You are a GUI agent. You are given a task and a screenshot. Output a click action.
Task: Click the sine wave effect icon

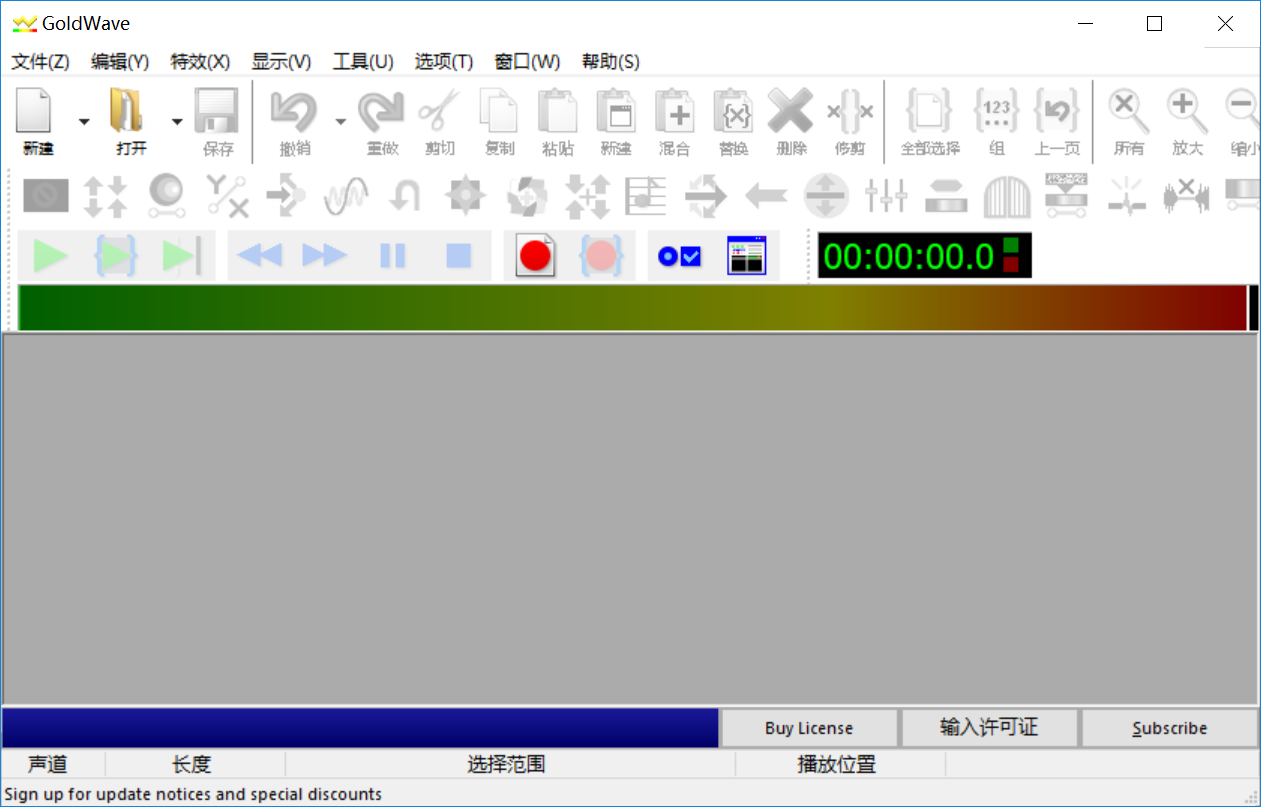(x=346, y=196)
